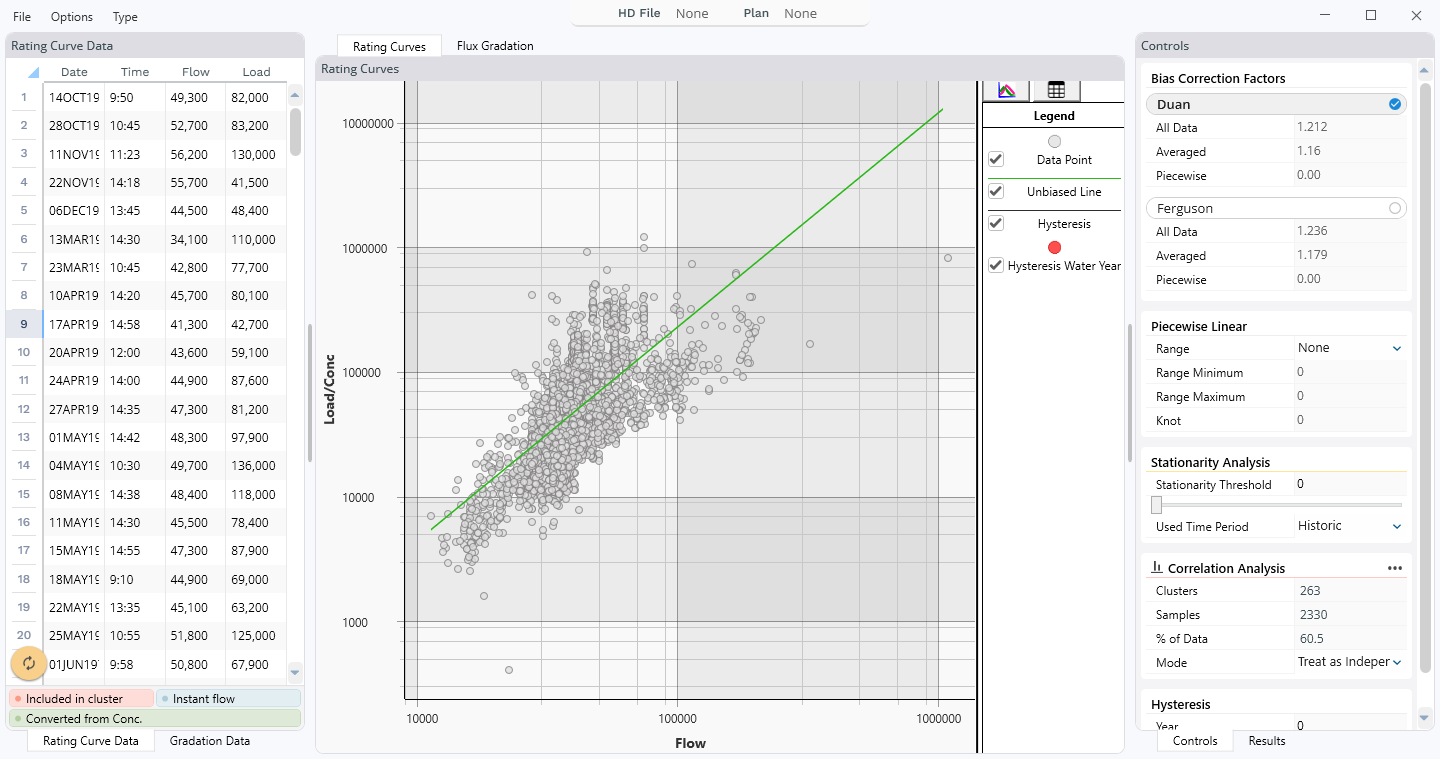
Task: Click the table select-all corner triangle
Action: (x=33, y=73)
